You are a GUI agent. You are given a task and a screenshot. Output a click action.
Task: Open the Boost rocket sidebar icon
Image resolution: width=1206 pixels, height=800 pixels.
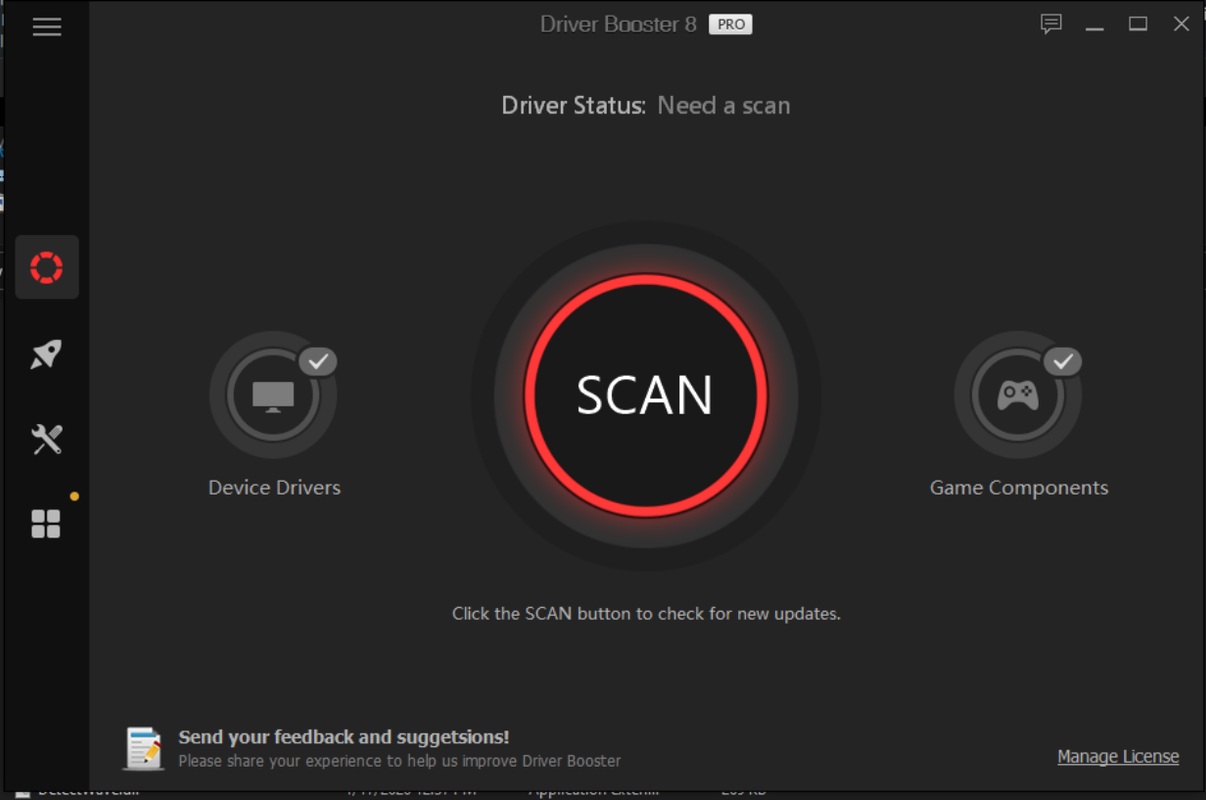click(x=47, y=354)
